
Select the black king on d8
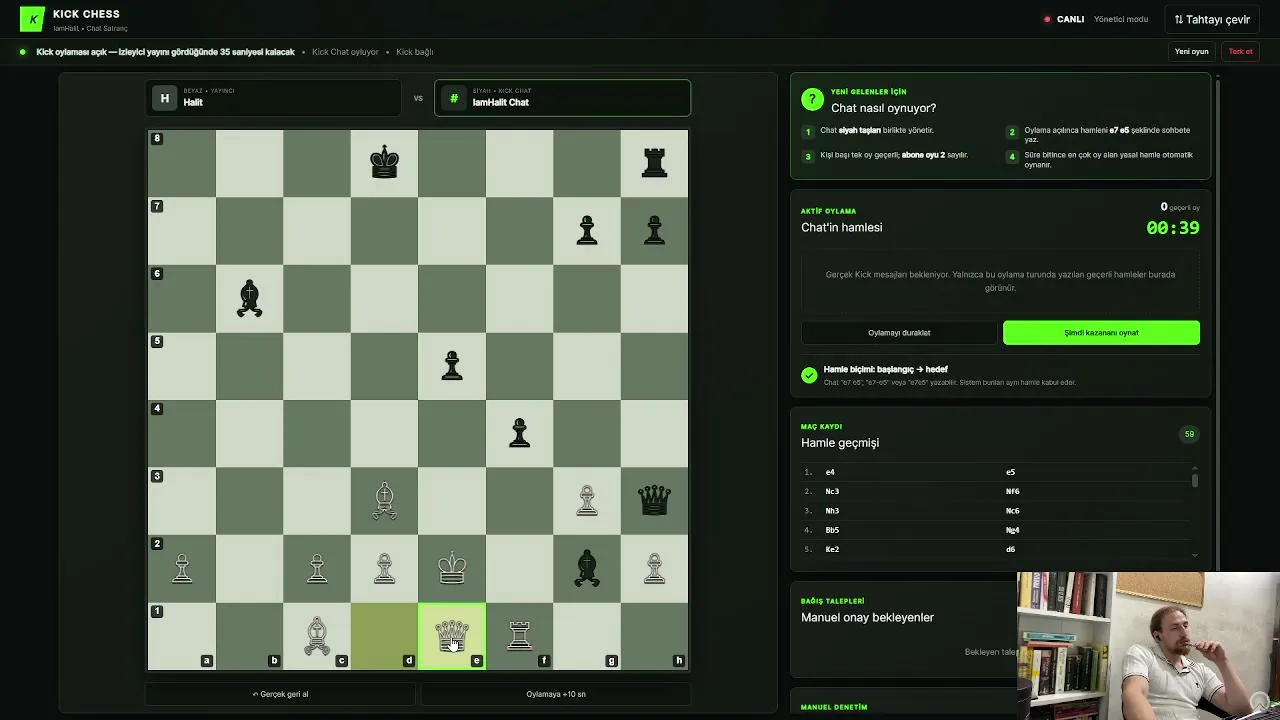(384, 162)
